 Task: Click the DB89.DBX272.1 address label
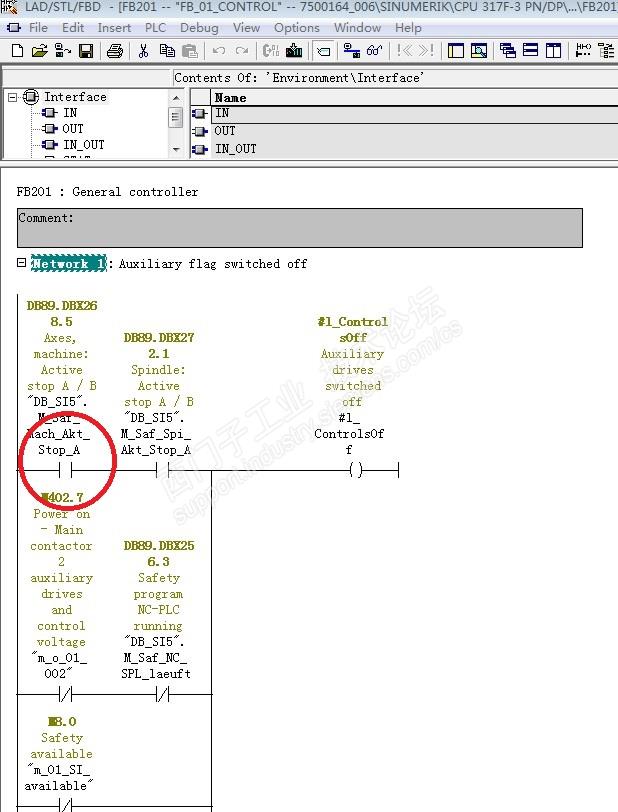(159, 345)
